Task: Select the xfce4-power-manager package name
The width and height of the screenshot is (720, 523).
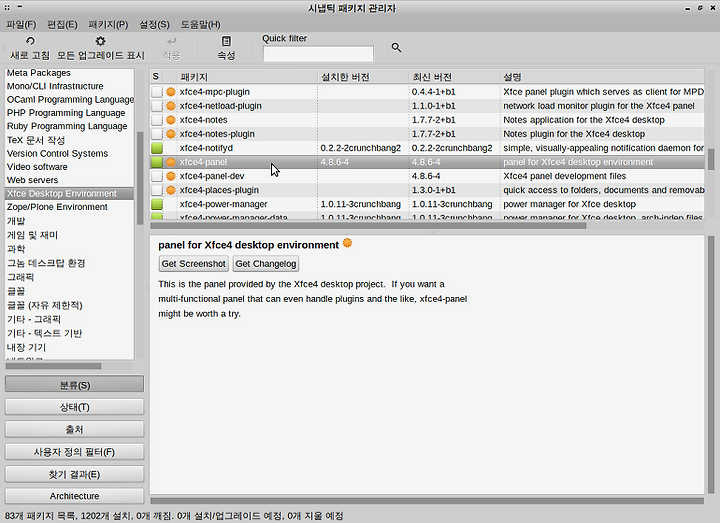Action: pyautogui.click(x=224, y=204)
